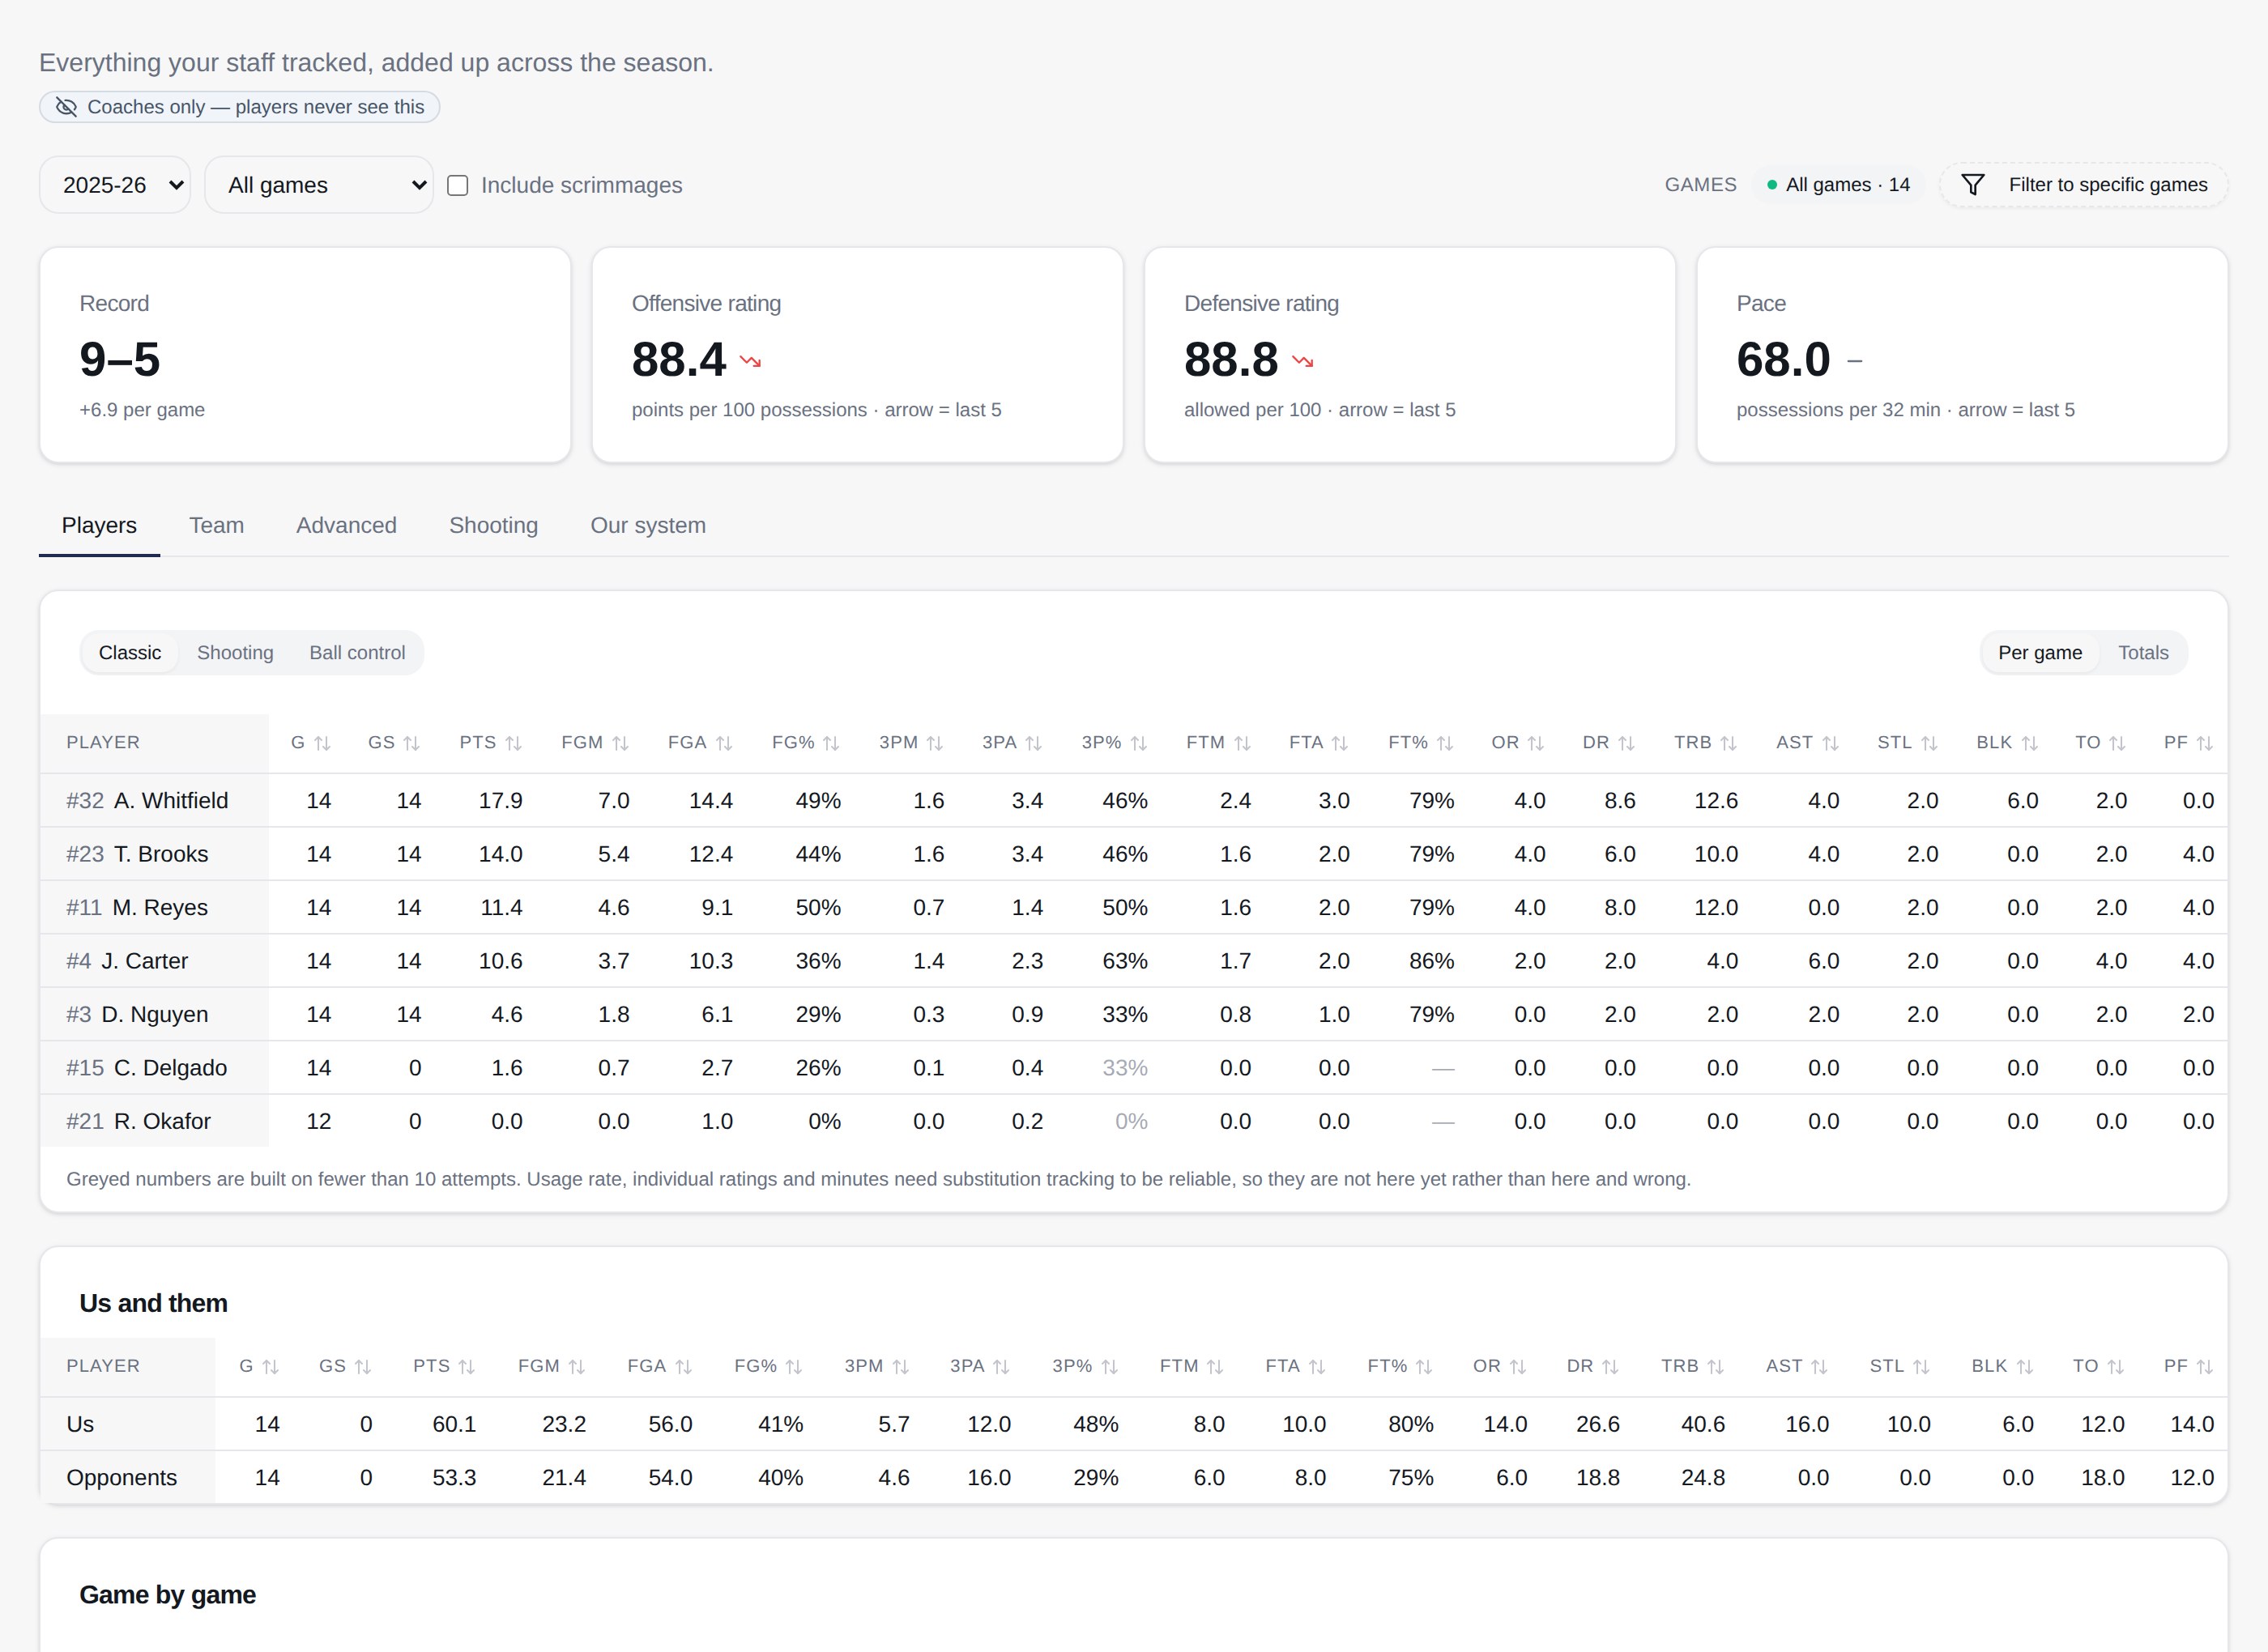This screenshot has width=2268, height=1652.
Task: Click the Record 9–5 card
Action: coord(305,355)
